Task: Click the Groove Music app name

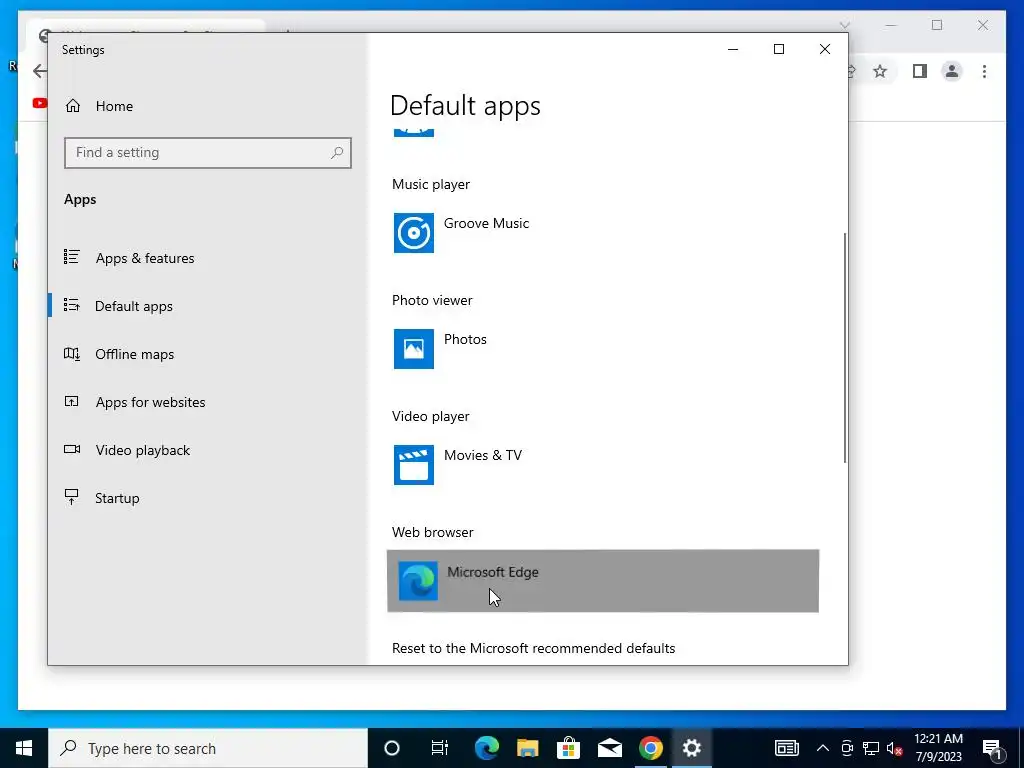Action: pyautogui.click(x=487, y=223)
